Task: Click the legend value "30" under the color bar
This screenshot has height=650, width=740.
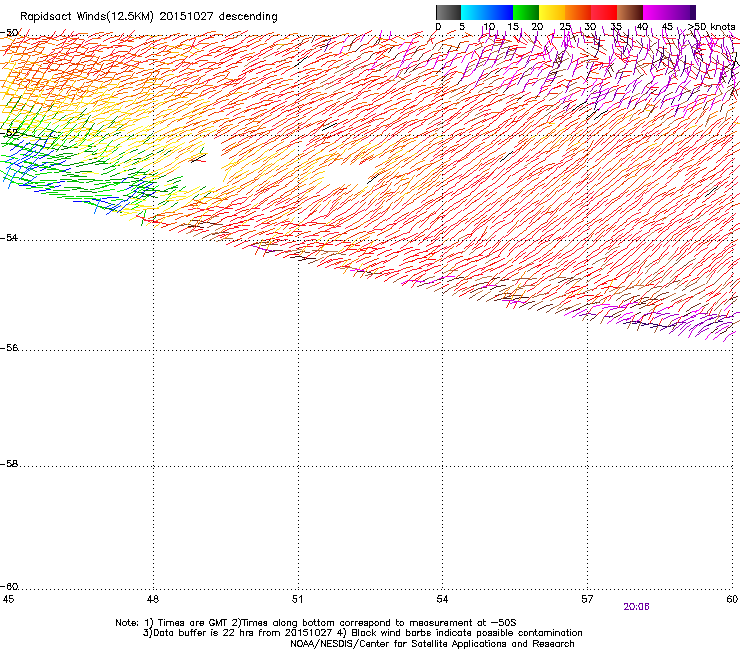Action: (590, 26)
